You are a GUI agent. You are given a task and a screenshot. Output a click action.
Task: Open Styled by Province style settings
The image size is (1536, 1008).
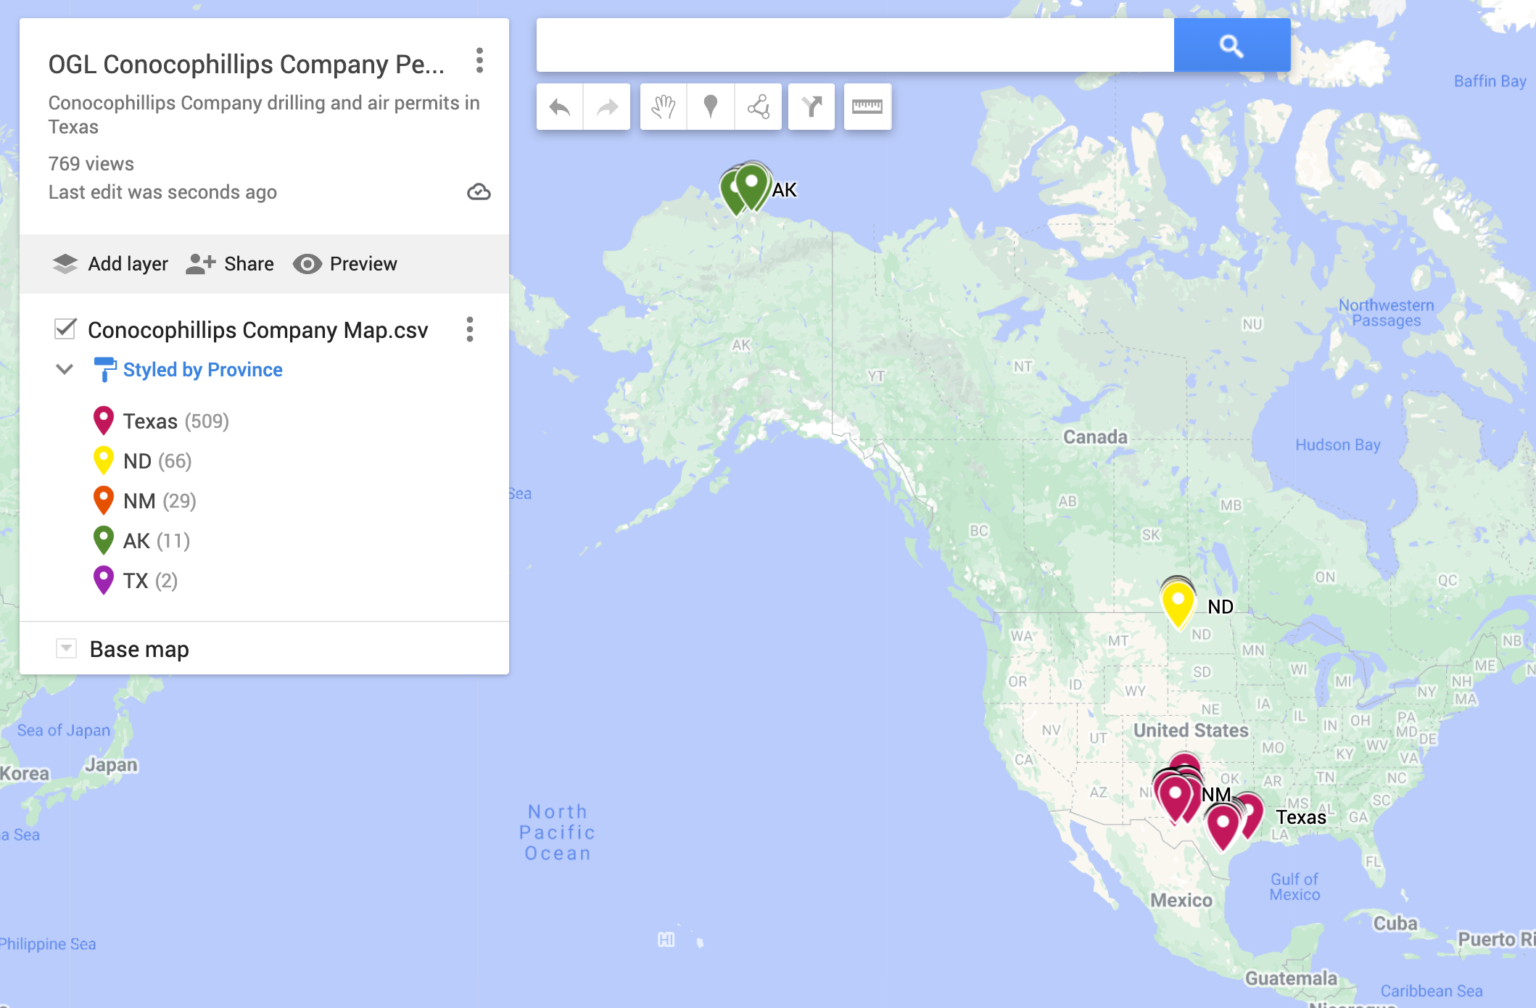click(202, 370)
